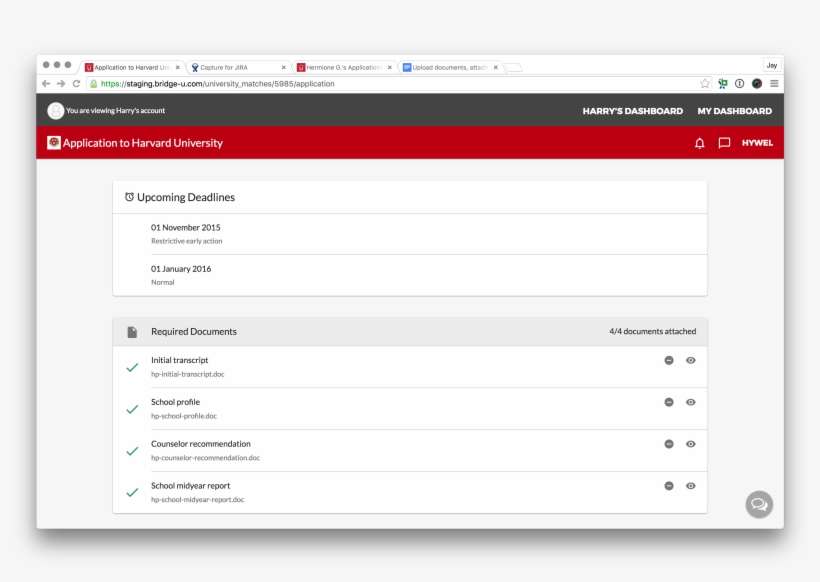The width and height of the screenshot is (820, 582).
Task: Open the notifications bell icon
Action: click(x=699, y=143)
